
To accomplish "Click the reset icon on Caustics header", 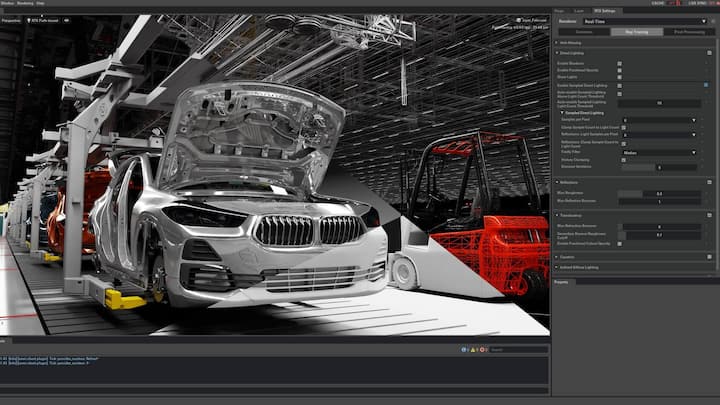I will point(709,257).
